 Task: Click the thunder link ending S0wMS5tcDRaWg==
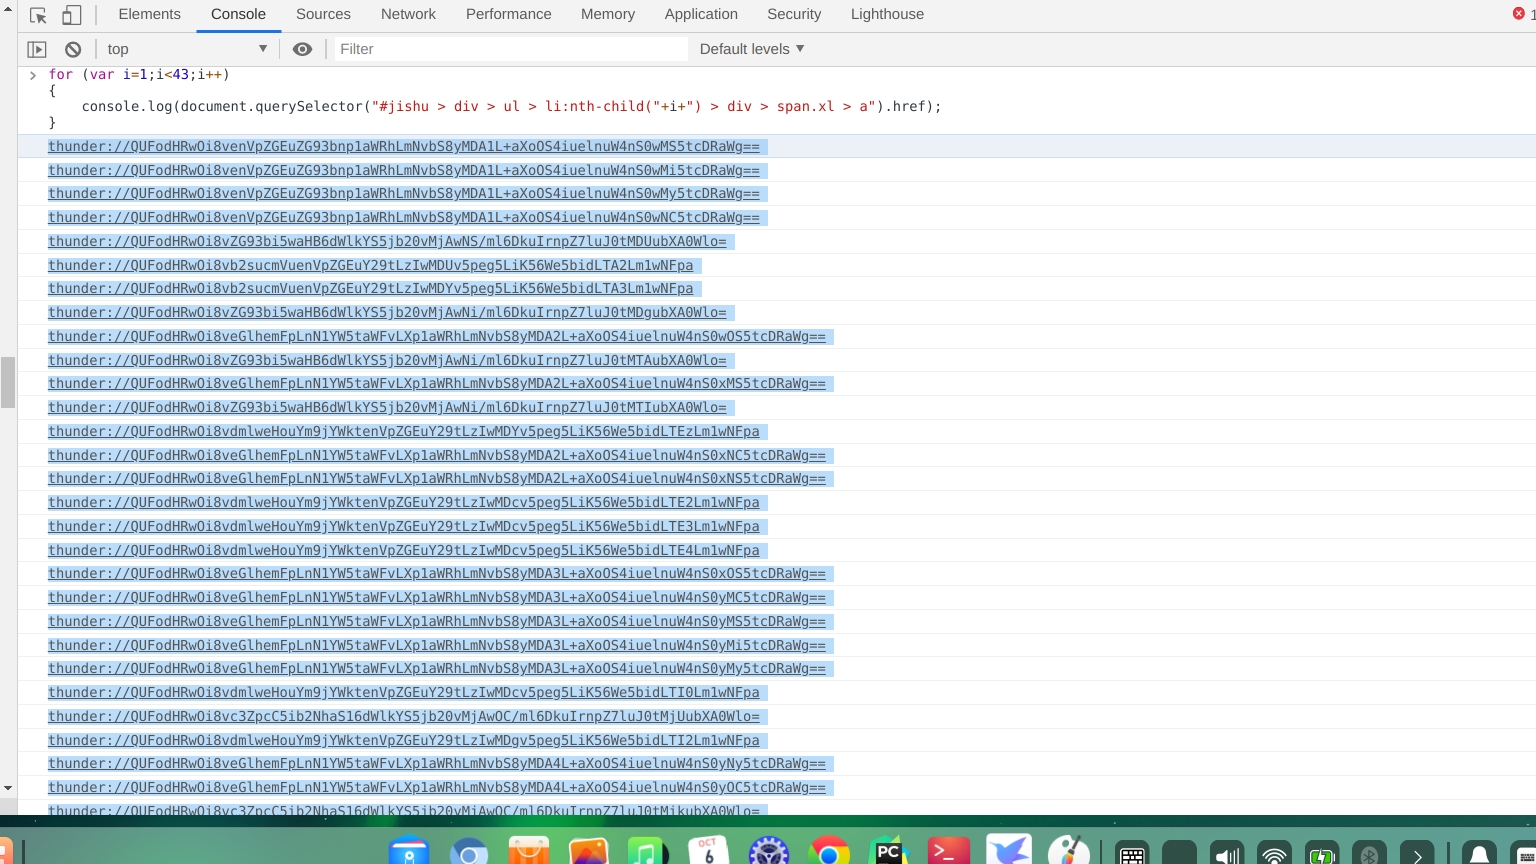point(404,147)
